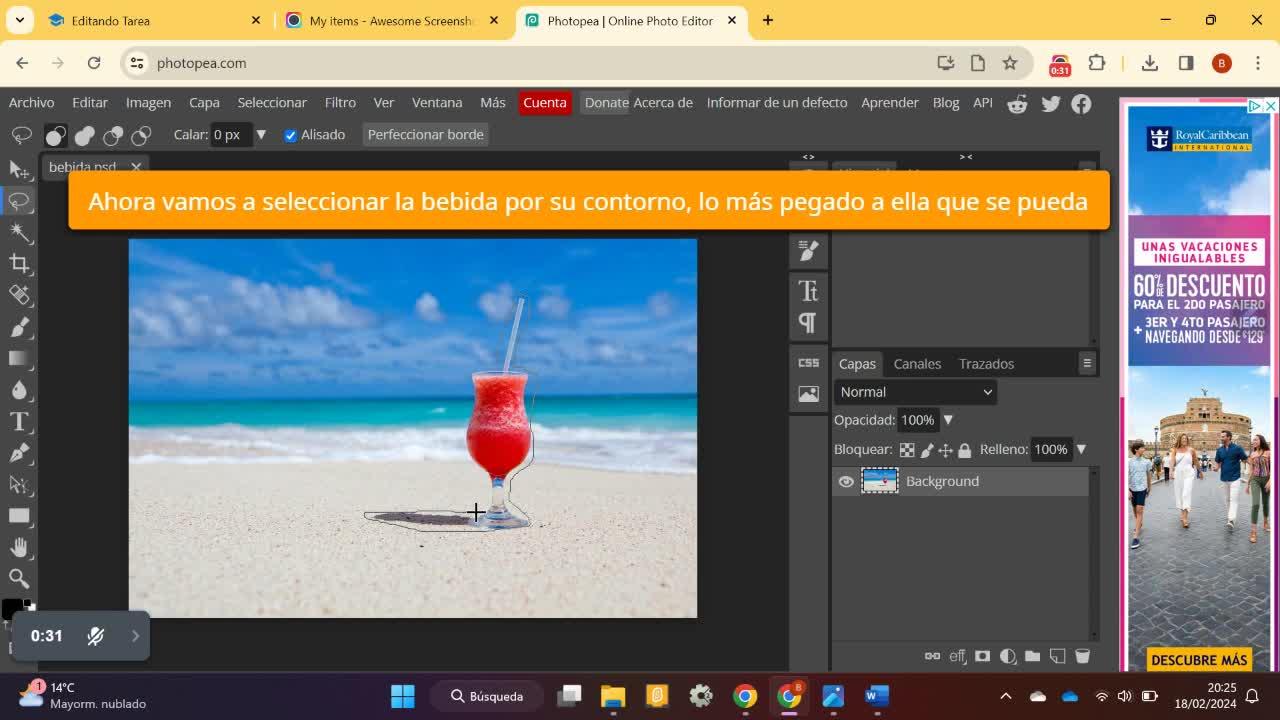Select the Hand pan tool
Screen dimensions: 1280x720
click(19, 547)
